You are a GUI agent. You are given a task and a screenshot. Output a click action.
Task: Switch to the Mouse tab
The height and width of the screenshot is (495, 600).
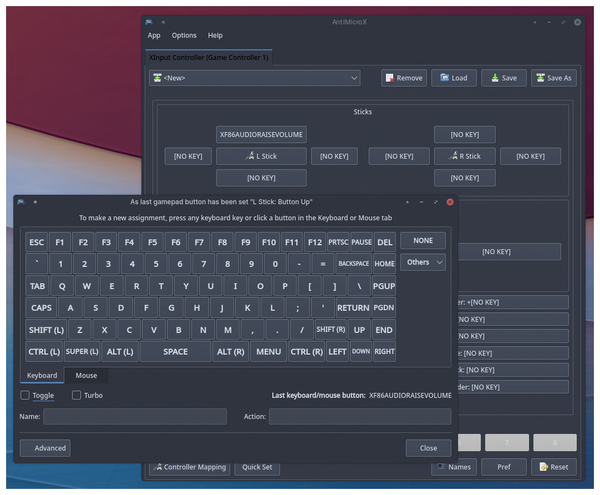86,375
